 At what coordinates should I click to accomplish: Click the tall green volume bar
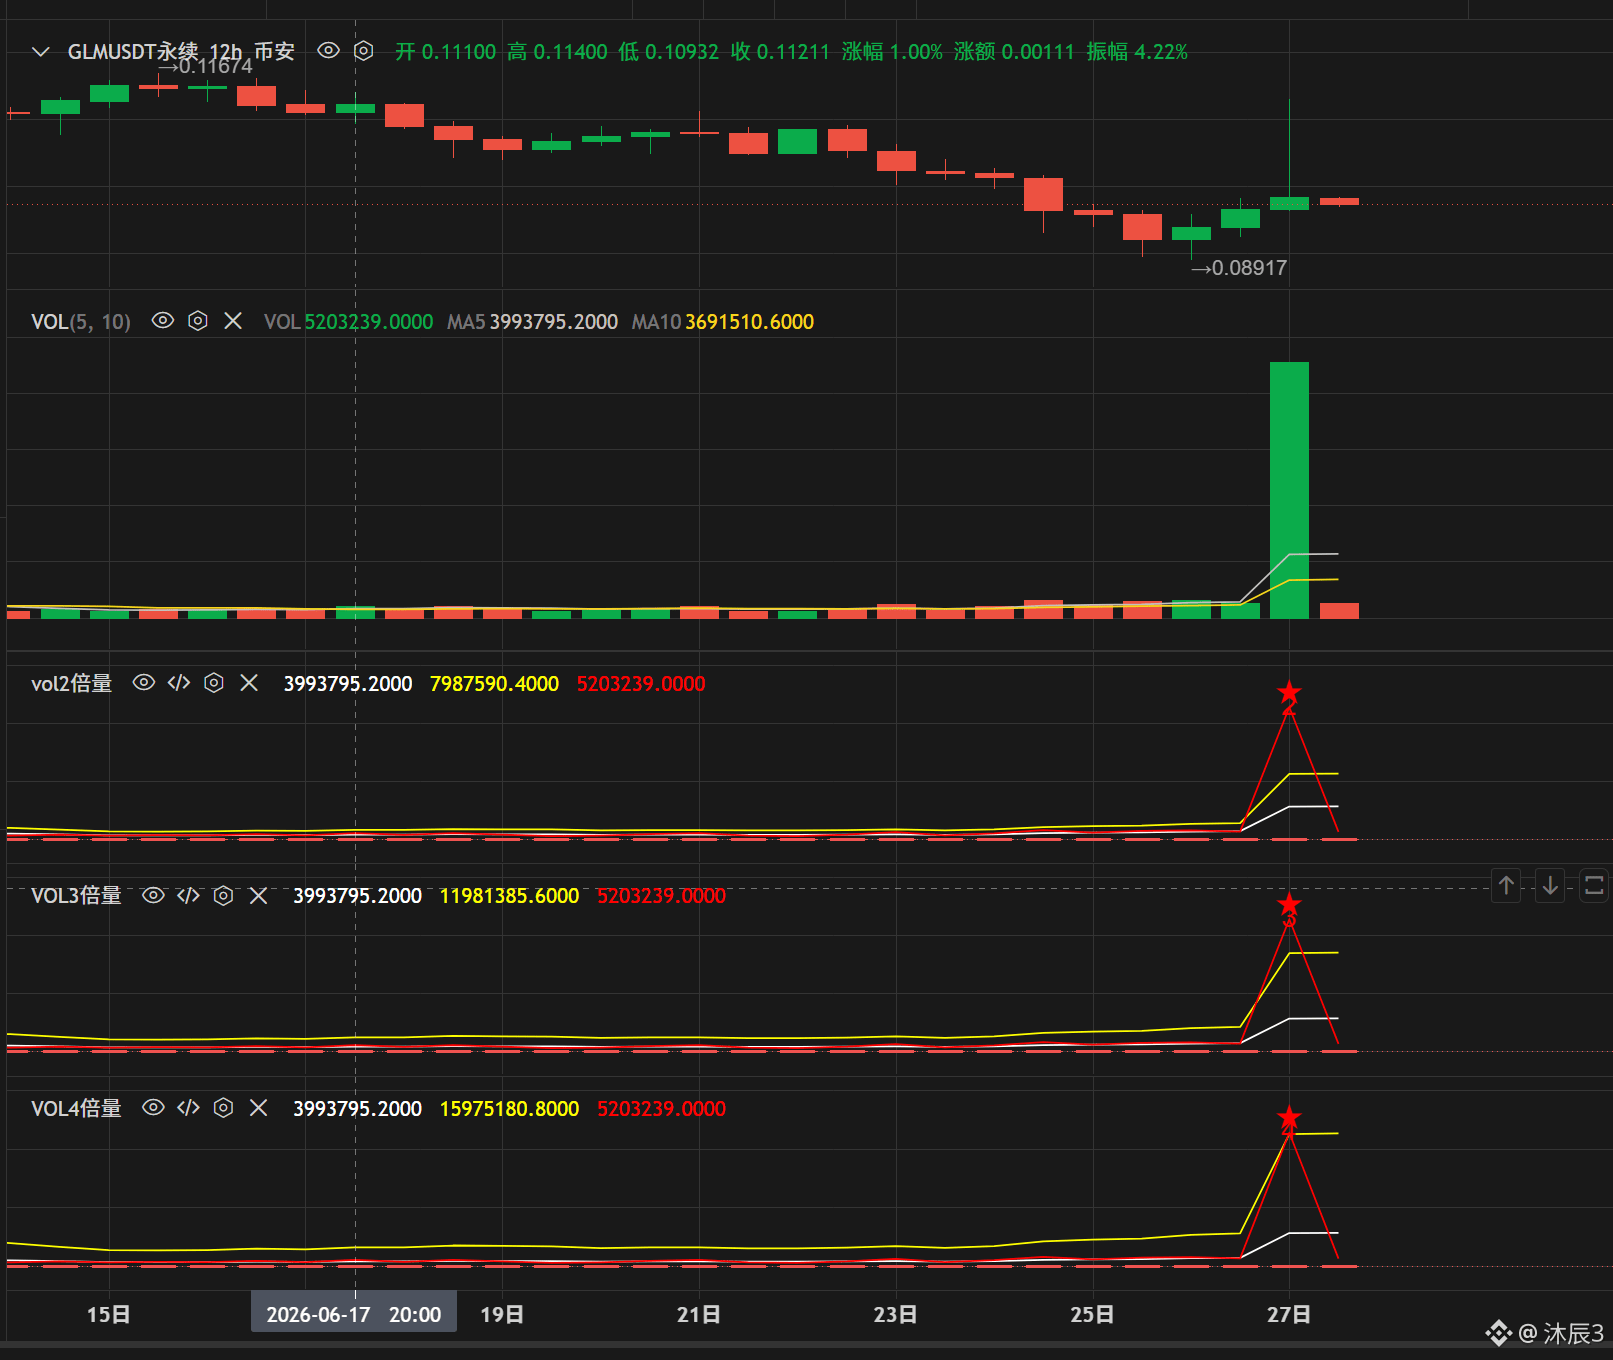1289,490
